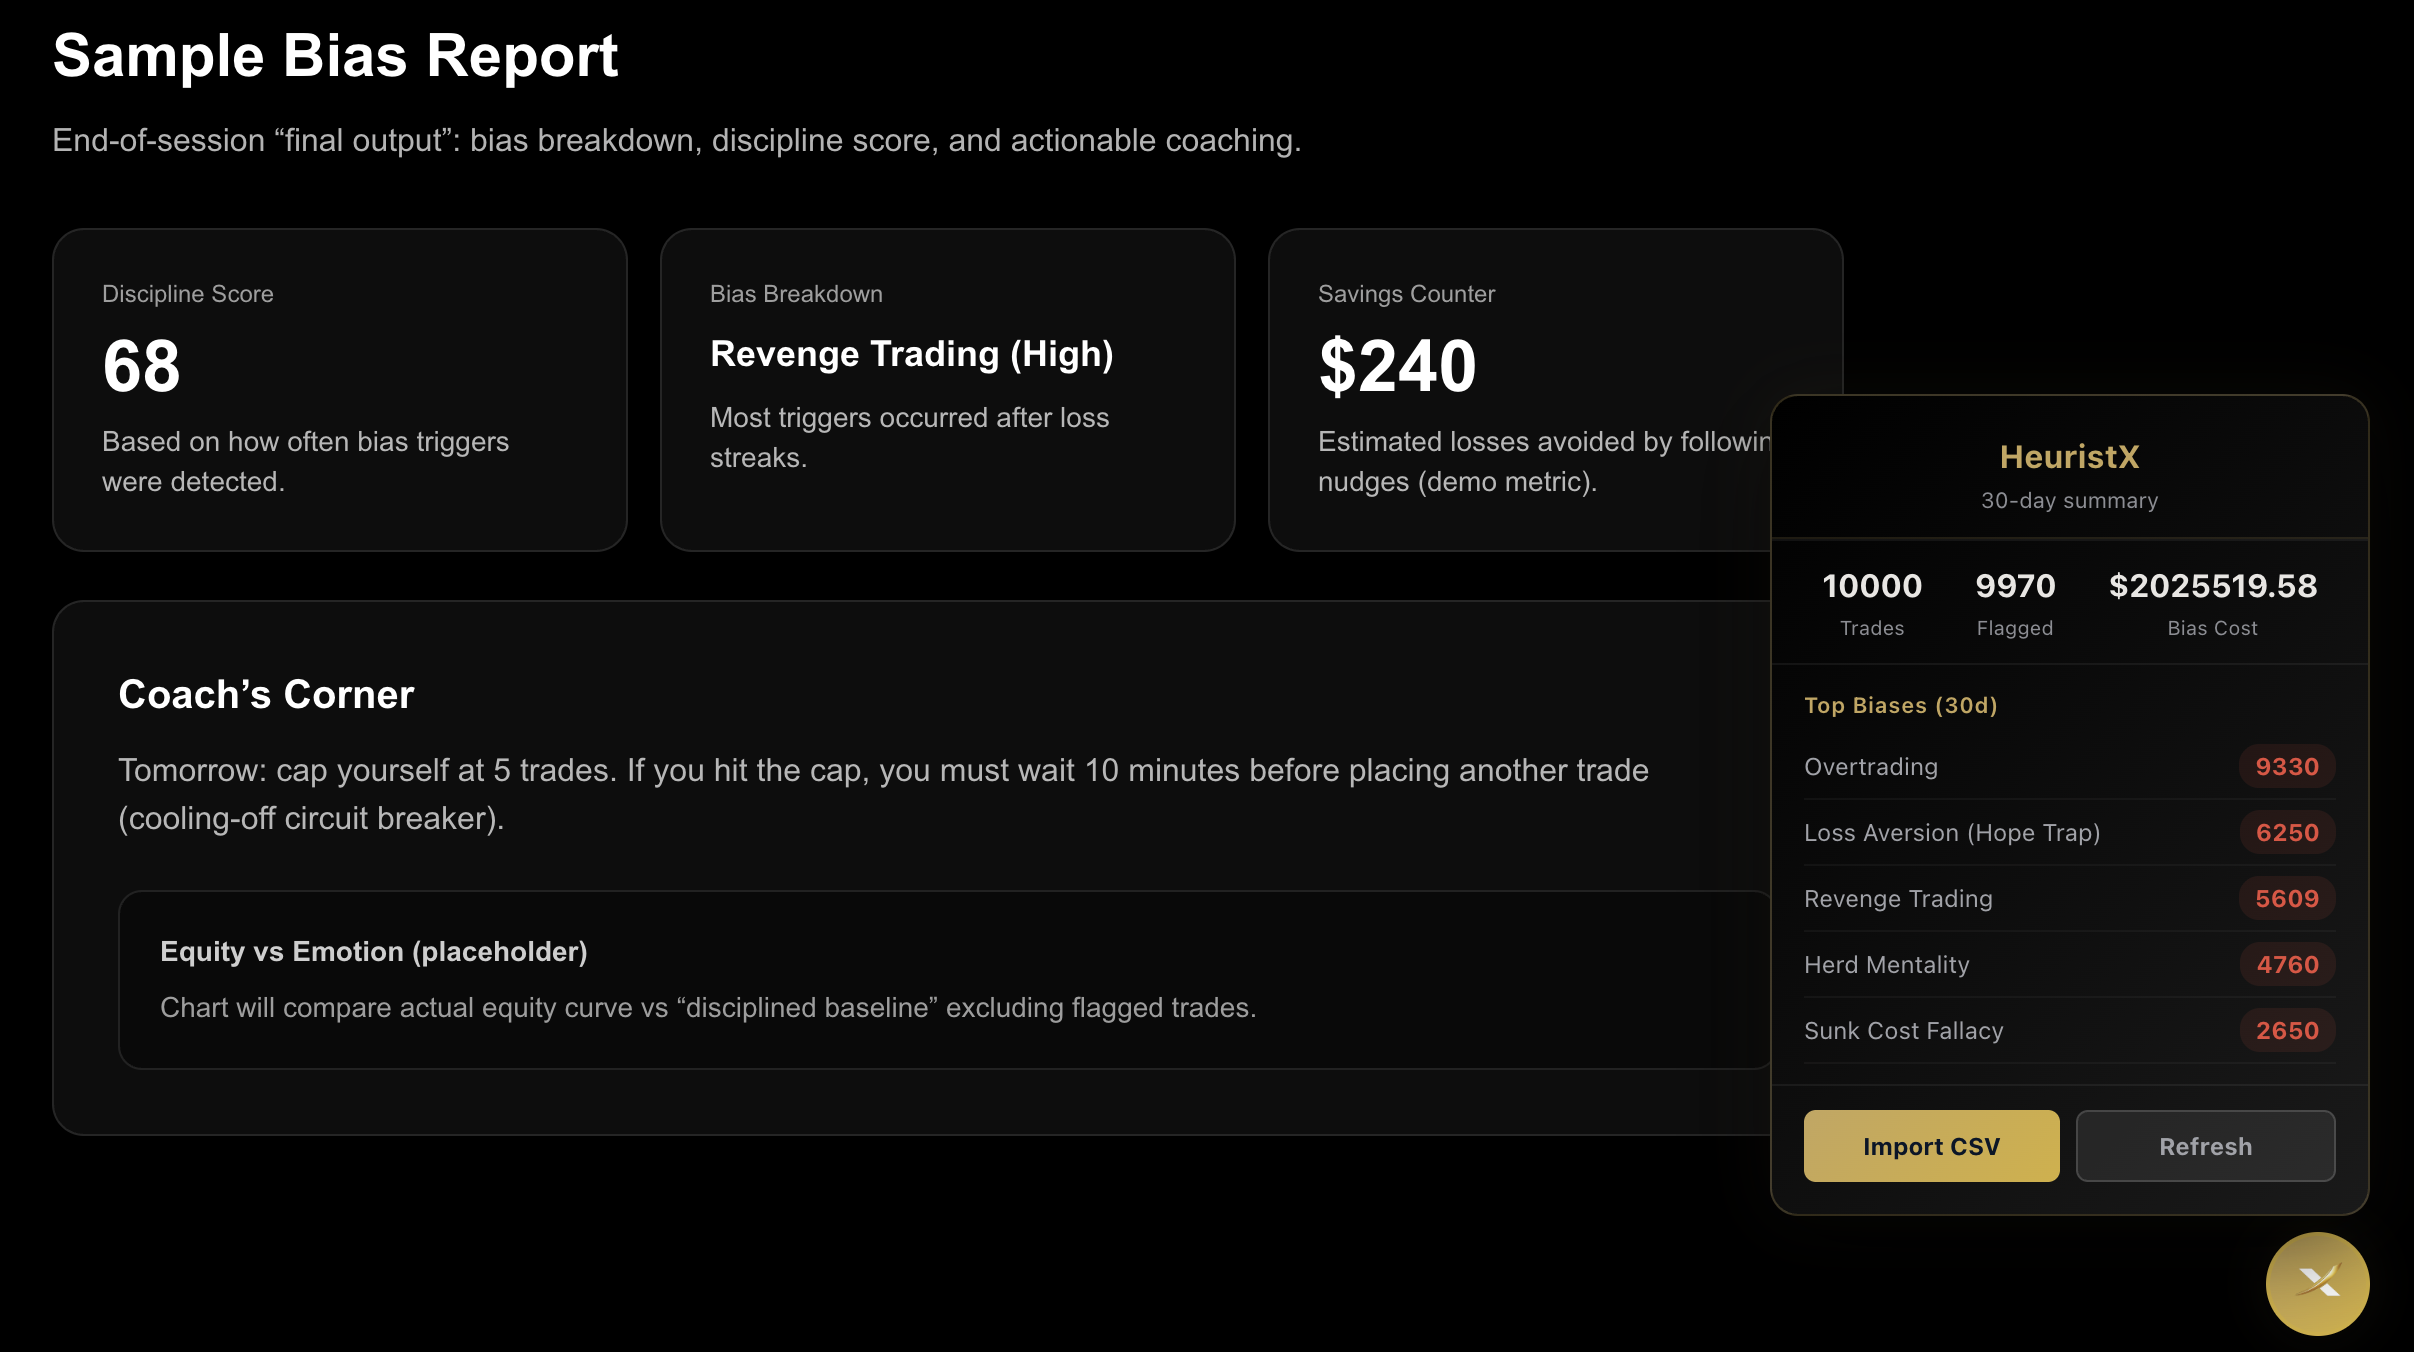The width and height of the screenshot is (2414, 1352).
Task: Click the 5609 Revenge Trading badge
Action: point(2286,899)
